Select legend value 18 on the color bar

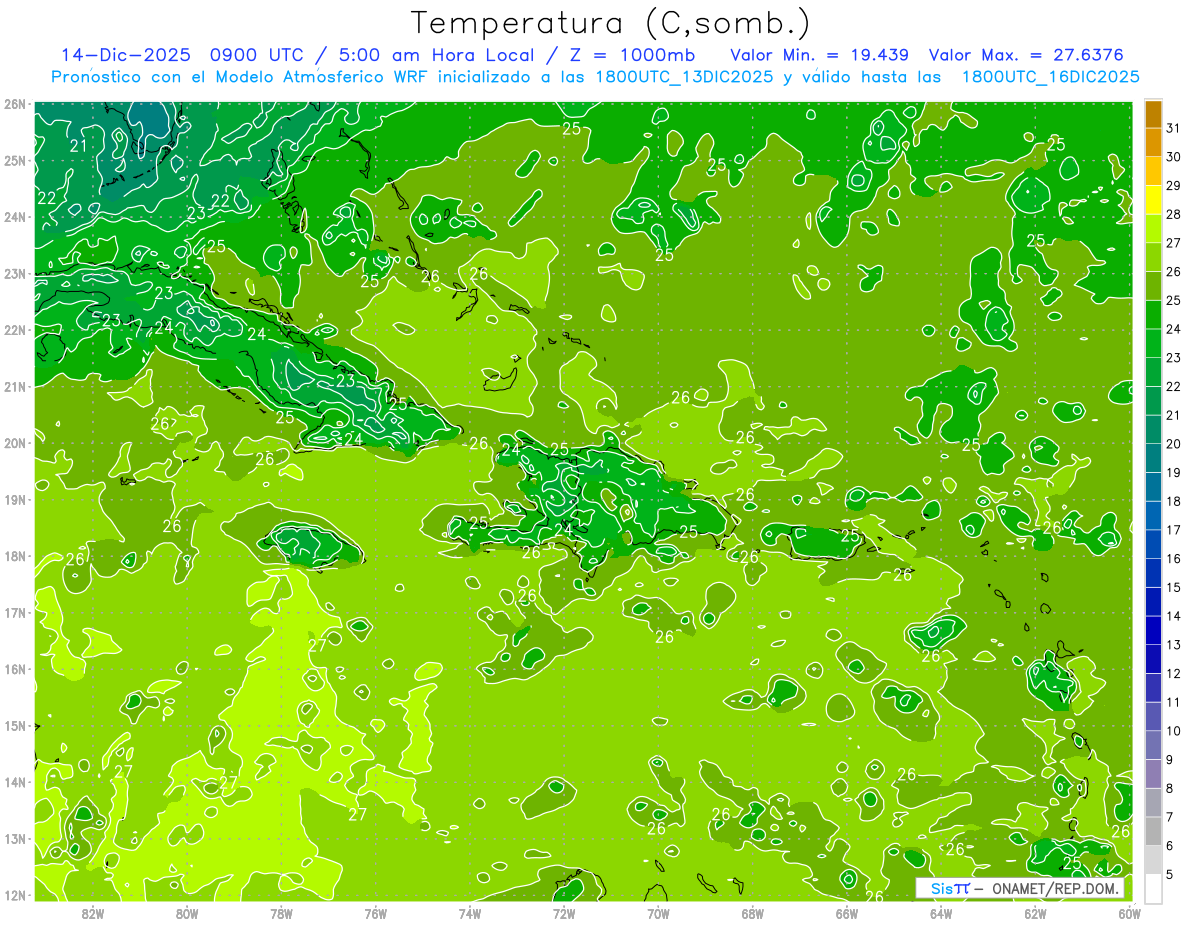pyautogui.click(x=1173, y=501)
